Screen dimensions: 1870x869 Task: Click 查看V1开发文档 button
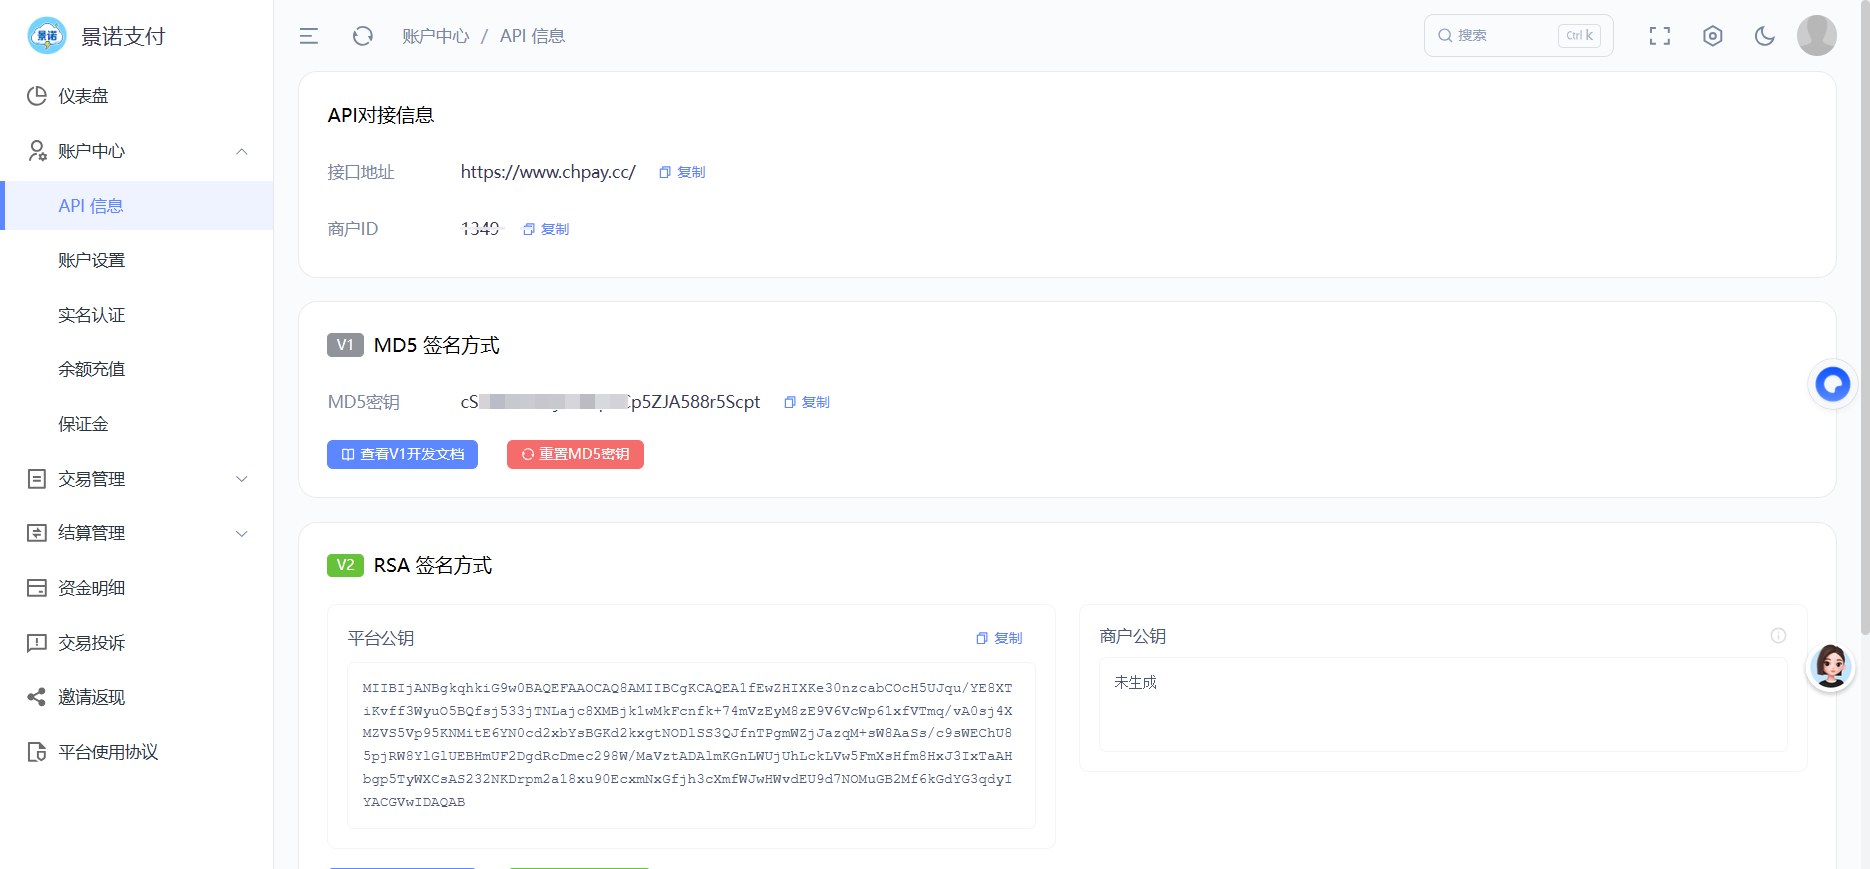[402, 454]
